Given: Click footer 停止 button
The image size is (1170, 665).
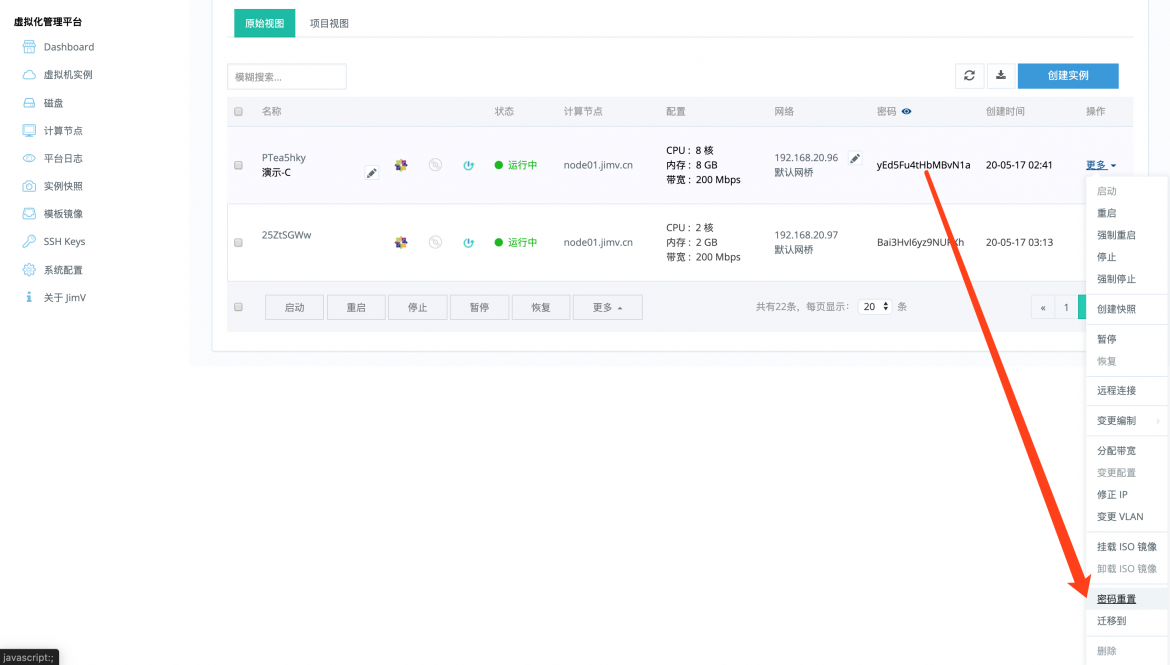Looking at the screenshot, I should point(418,307).
